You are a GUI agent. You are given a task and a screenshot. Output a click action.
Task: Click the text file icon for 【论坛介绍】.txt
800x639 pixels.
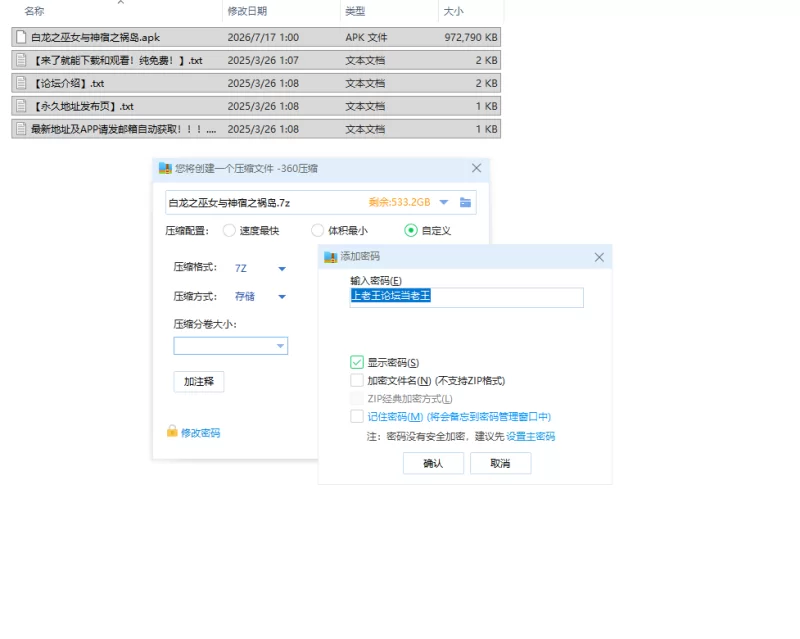point(21,83)
